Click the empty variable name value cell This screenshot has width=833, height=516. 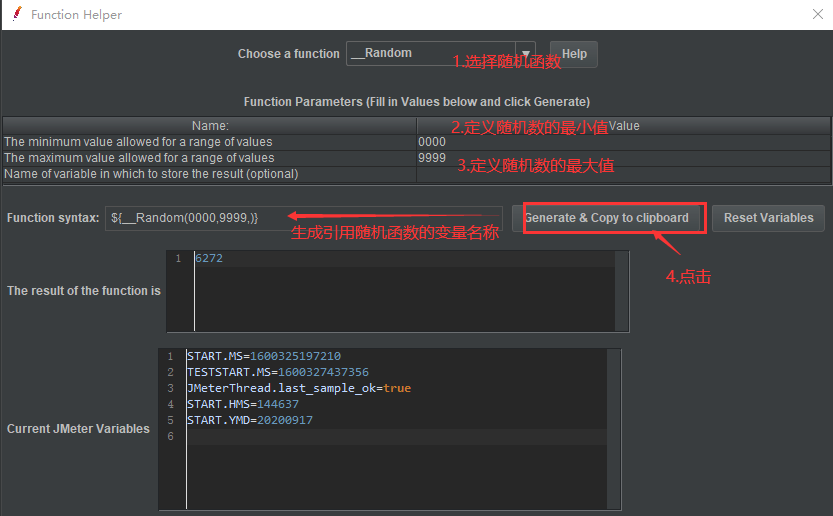point(622,174)
